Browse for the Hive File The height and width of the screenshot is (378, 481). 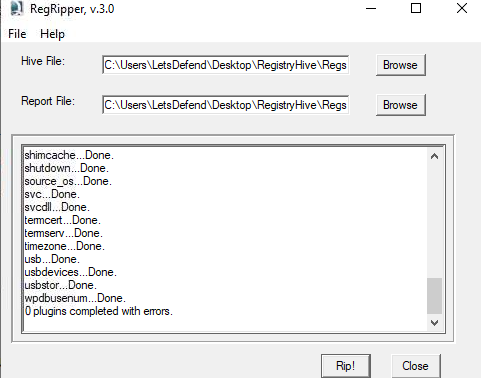click(x=401, y=65)
